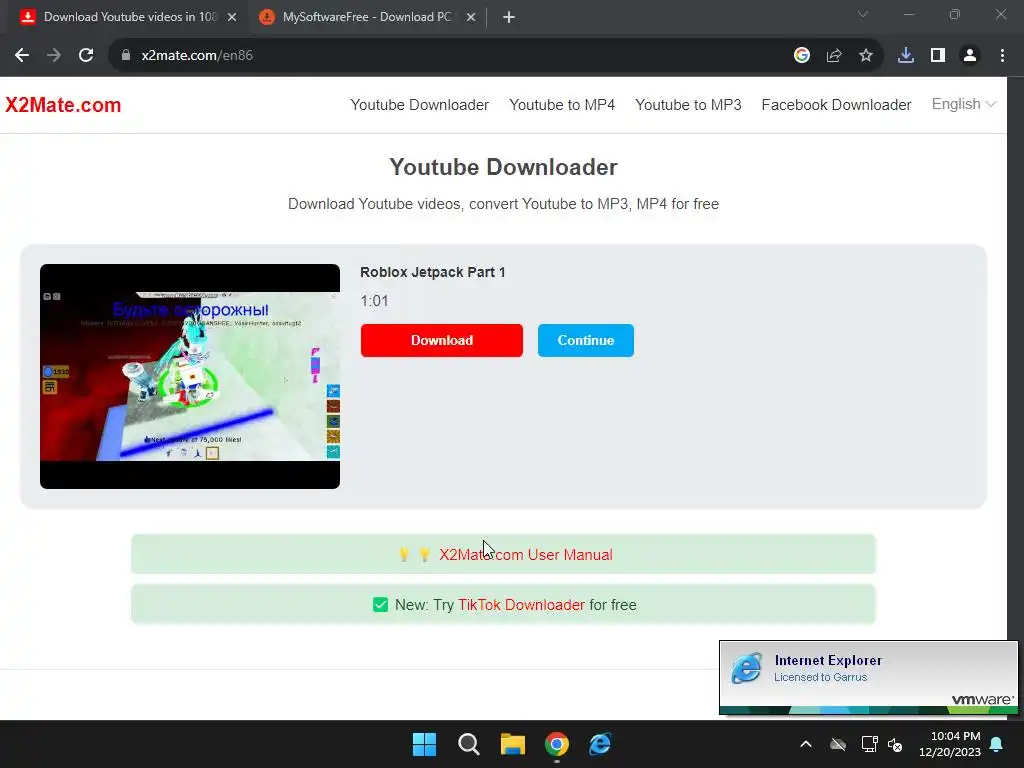The width and height of the screenshot is (1024, 768).
Task: Click the Youtube Downloader page heading
Action: point(504,167)
